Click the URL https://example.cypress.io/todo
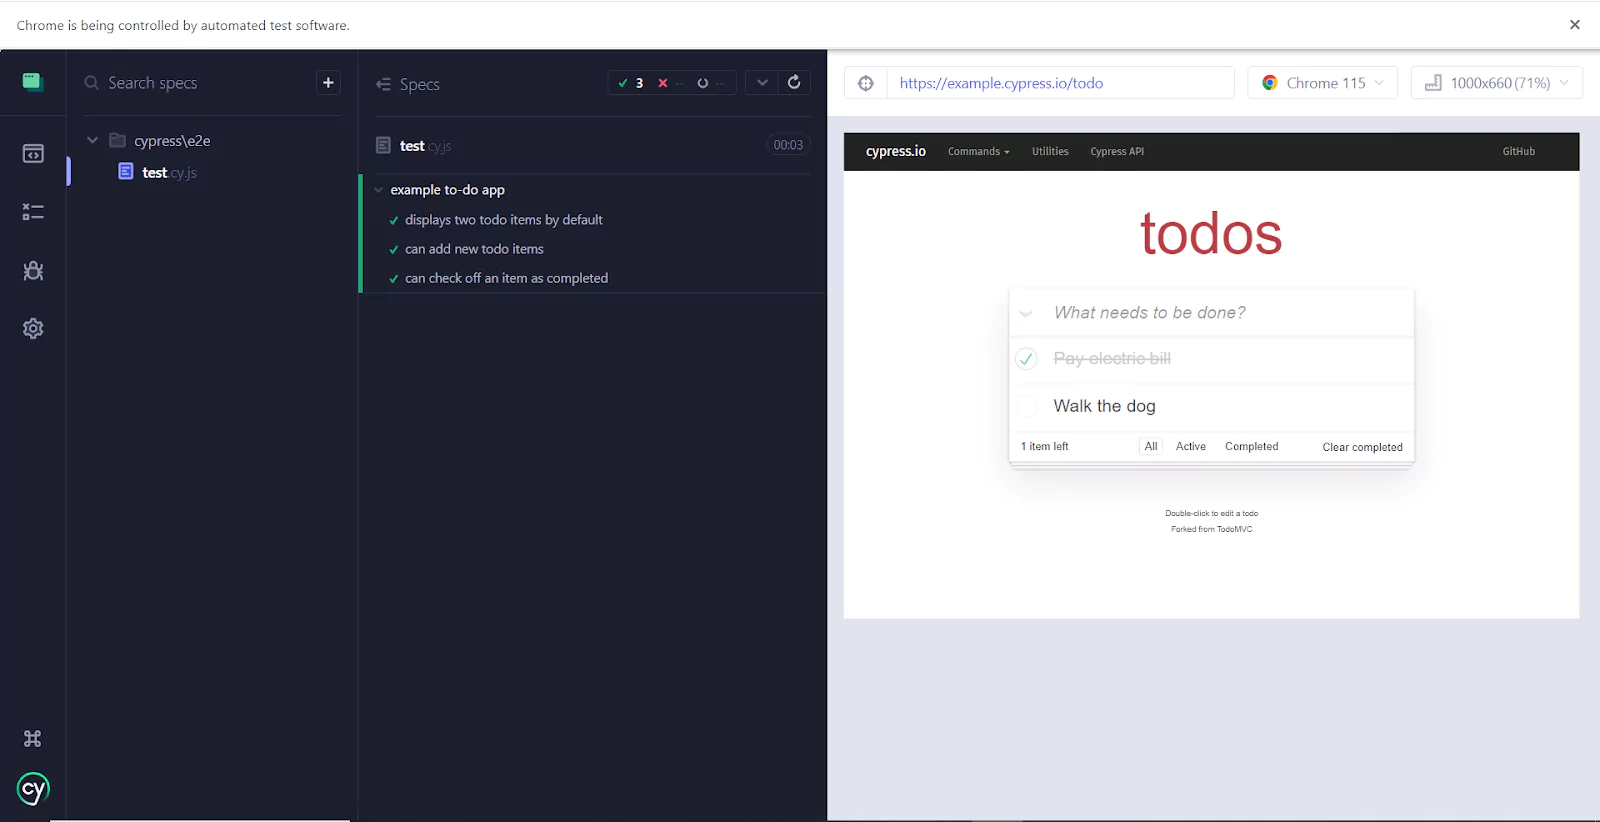The height and width of the screenshot is (822, 1600). coord(1001,83)
